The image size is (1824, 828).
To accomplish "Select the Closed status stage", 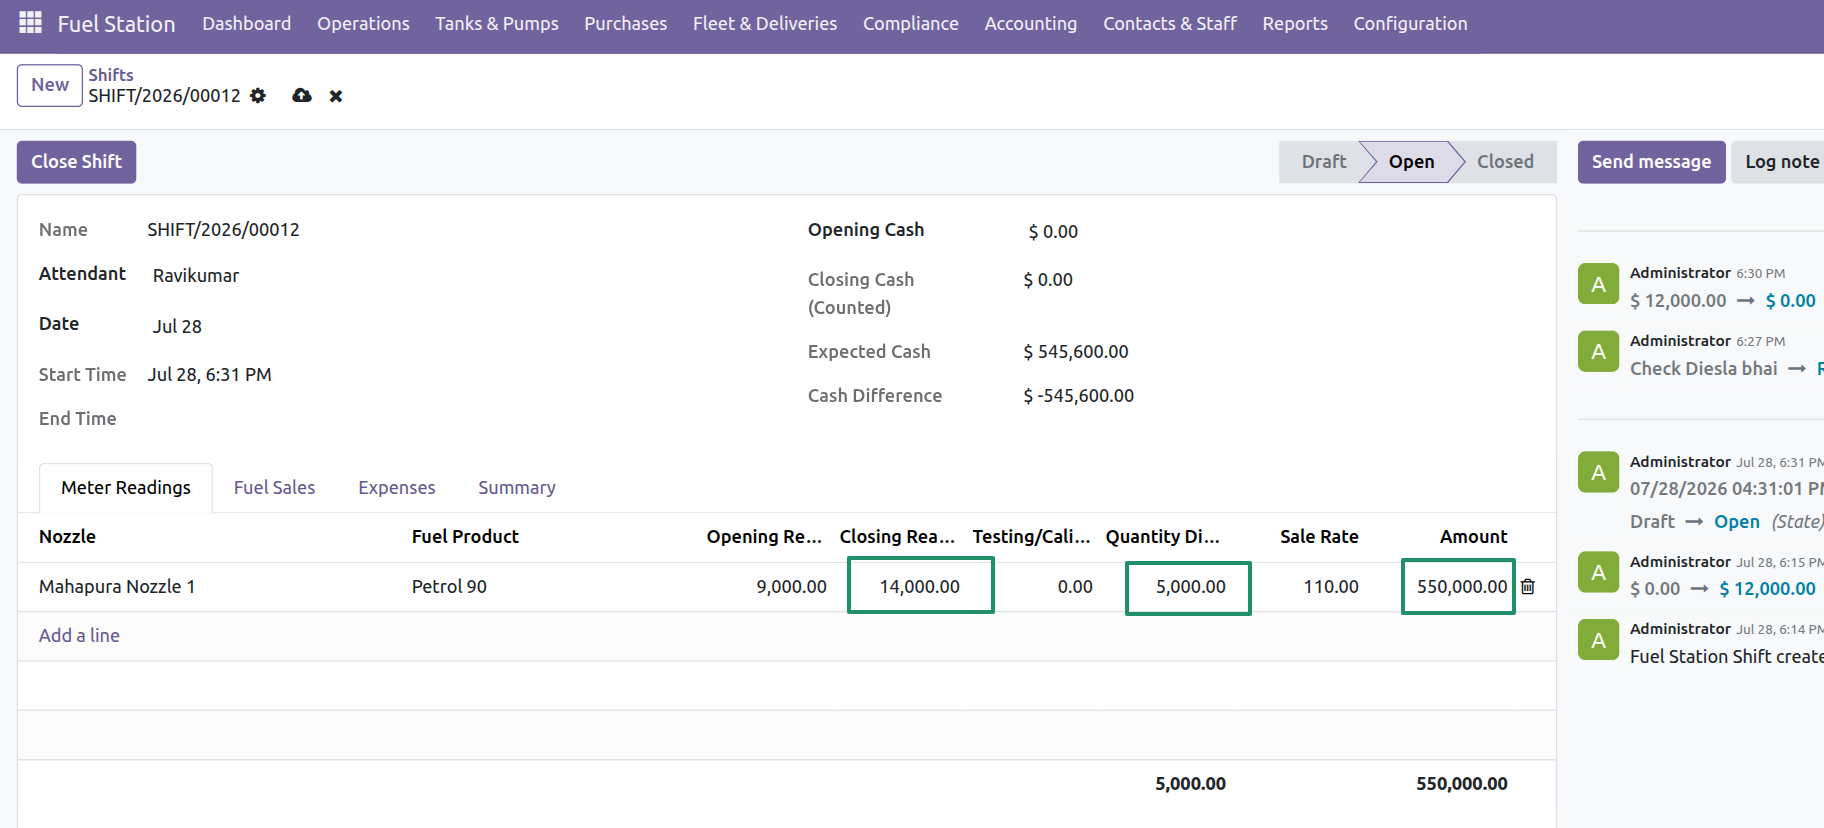I will pos(1505,162).
